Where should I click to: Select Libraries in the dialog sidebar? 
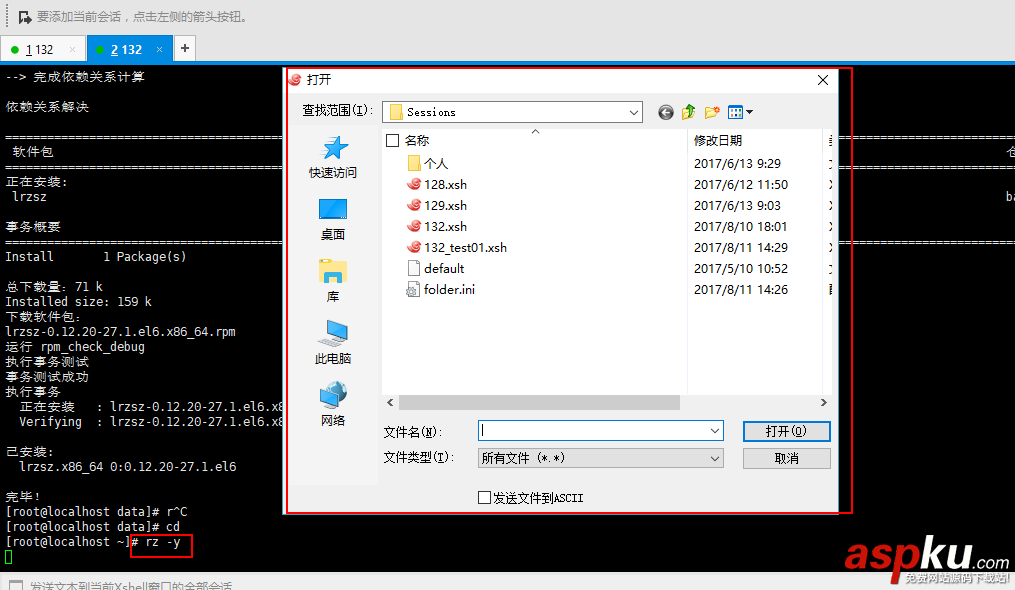pyautogui.click(x=333, y=281)
